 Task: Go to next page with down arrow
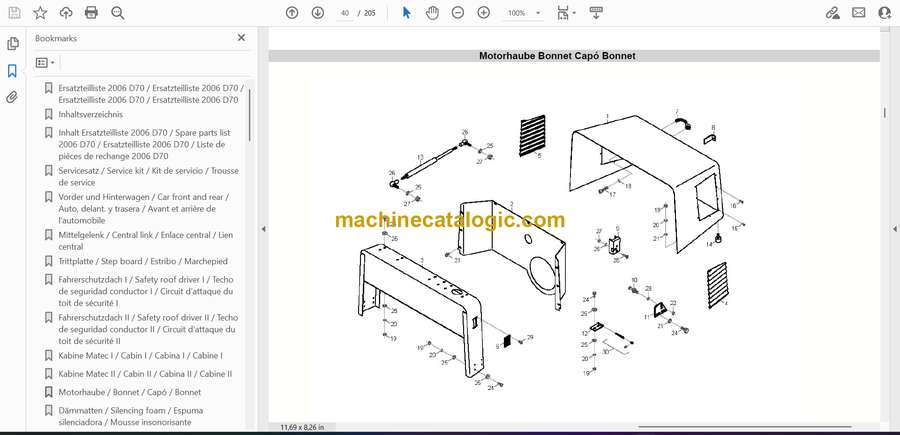pyautogui.click(x=318, y=13)
